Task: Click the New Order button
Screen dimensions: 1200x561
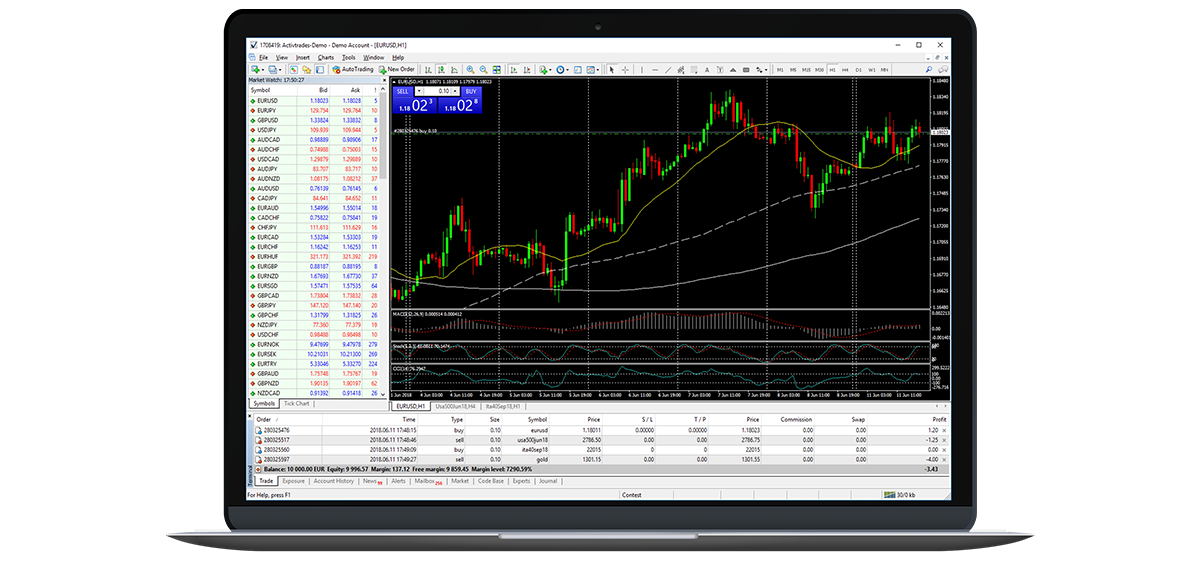Action: coord(396,70)
